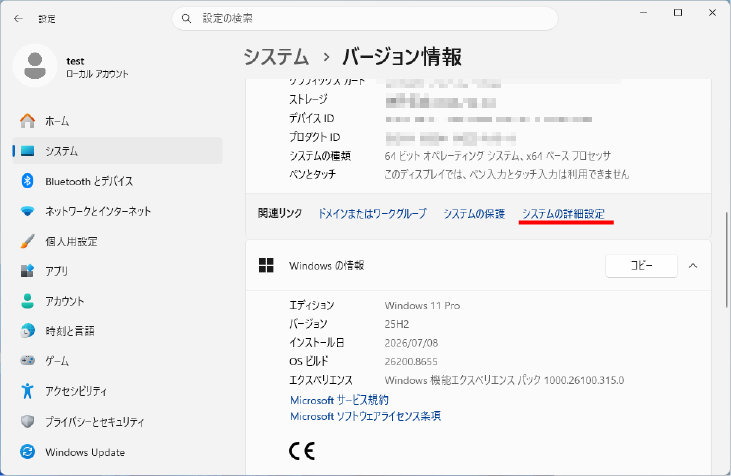
Task: Open Microsoft サービス規約 link
Action: point(339,400)
